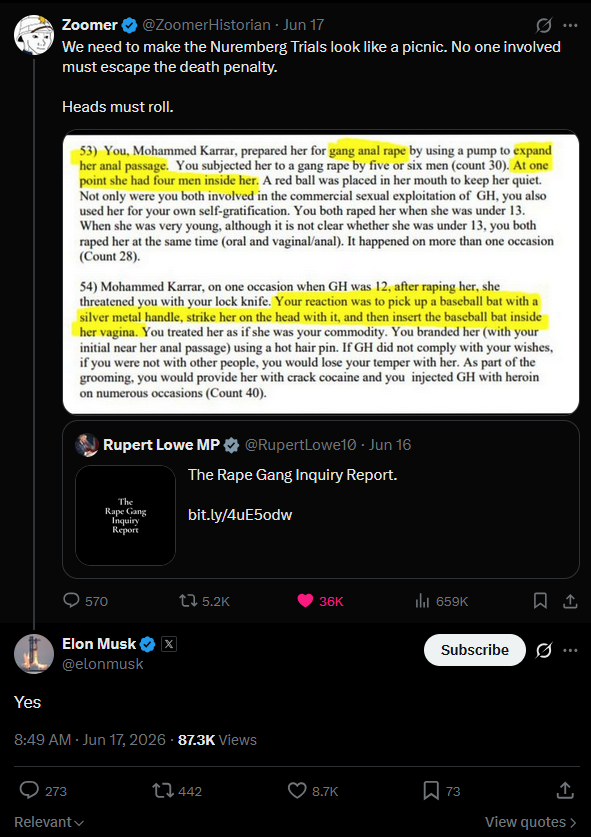The image size is (591, 837).
Task: Unlike Zoomer's post with 36K likes
Action: coord(320,601)
